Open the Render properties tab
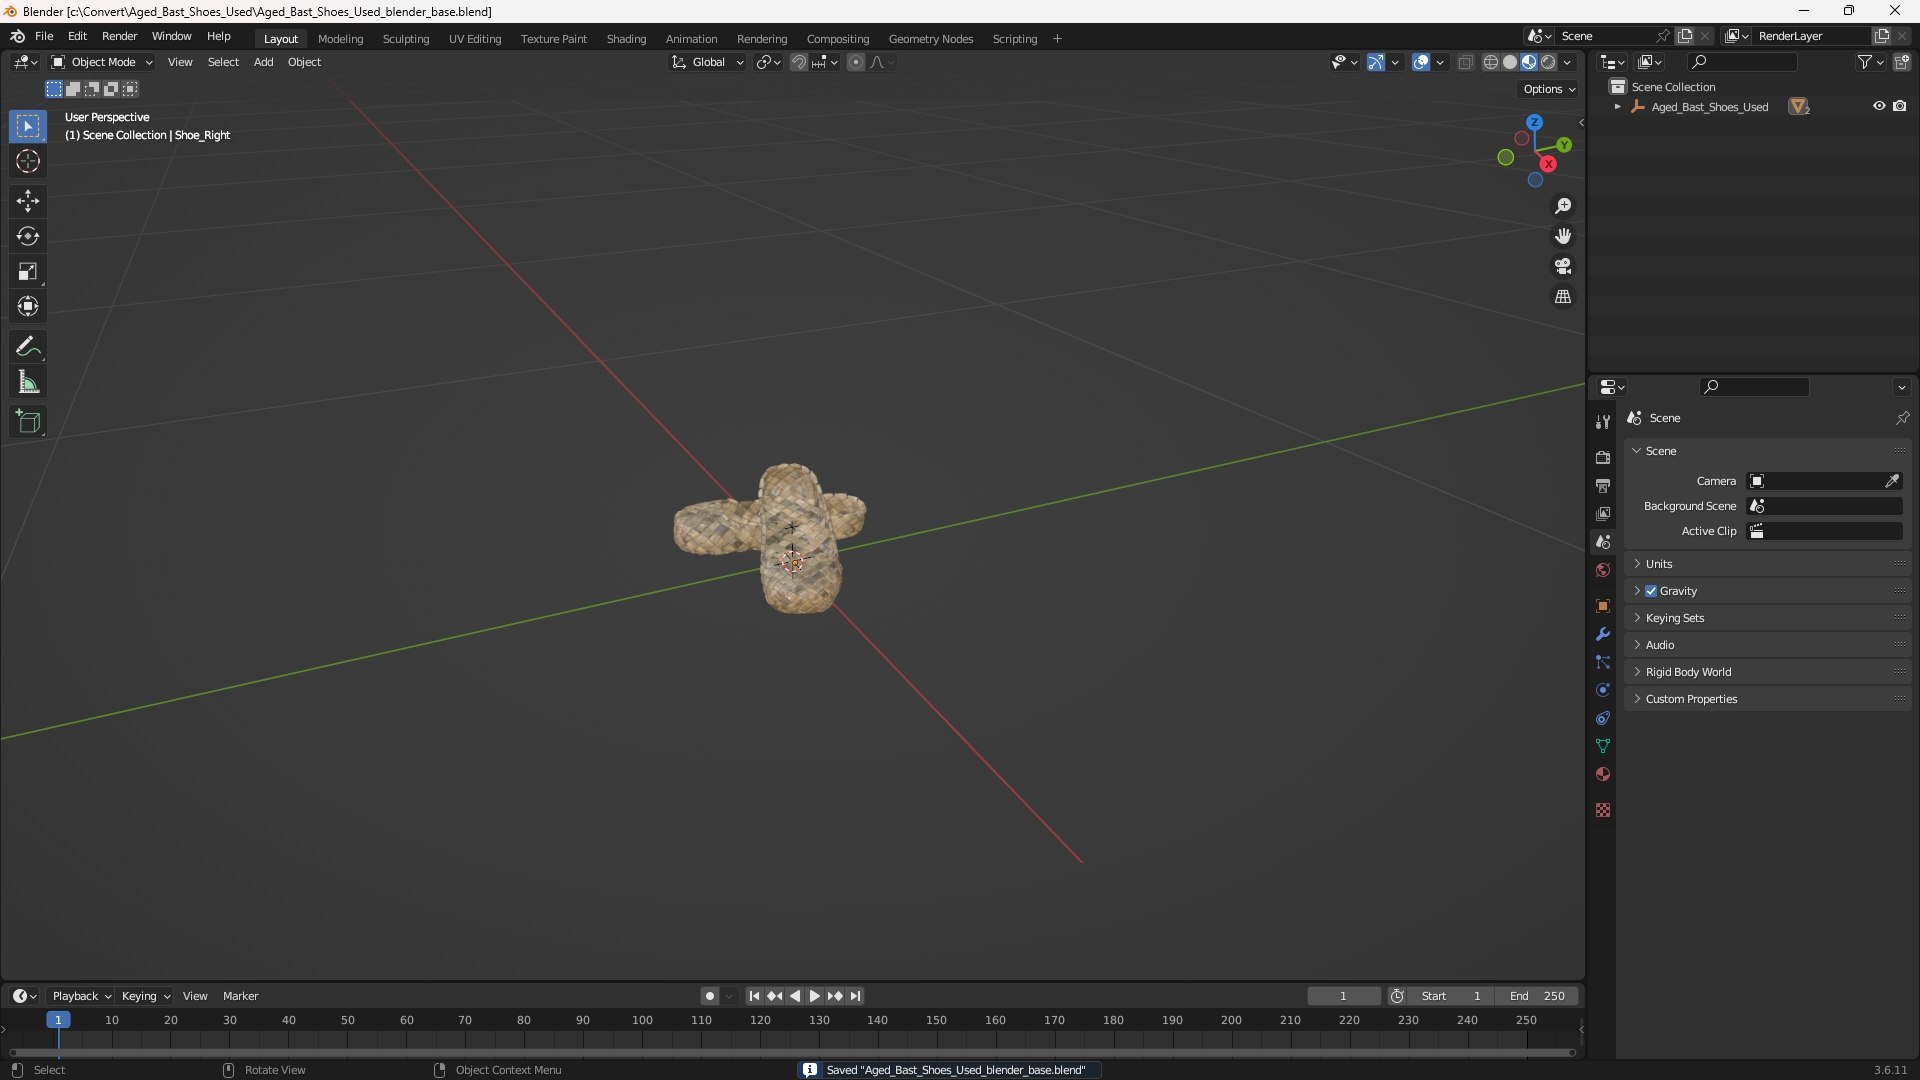This screenshot has height=1080, width=1920. click(x=1603, y=457)
